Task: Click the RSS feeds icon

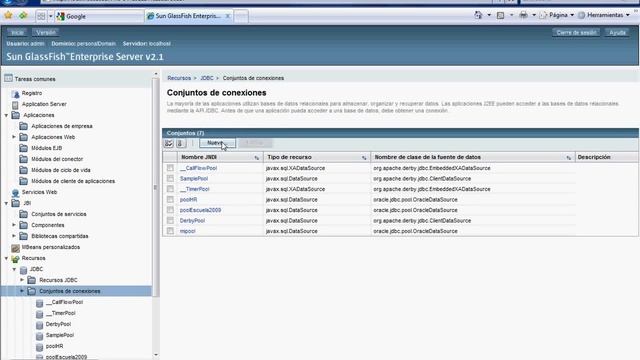Action: [500, 15]
